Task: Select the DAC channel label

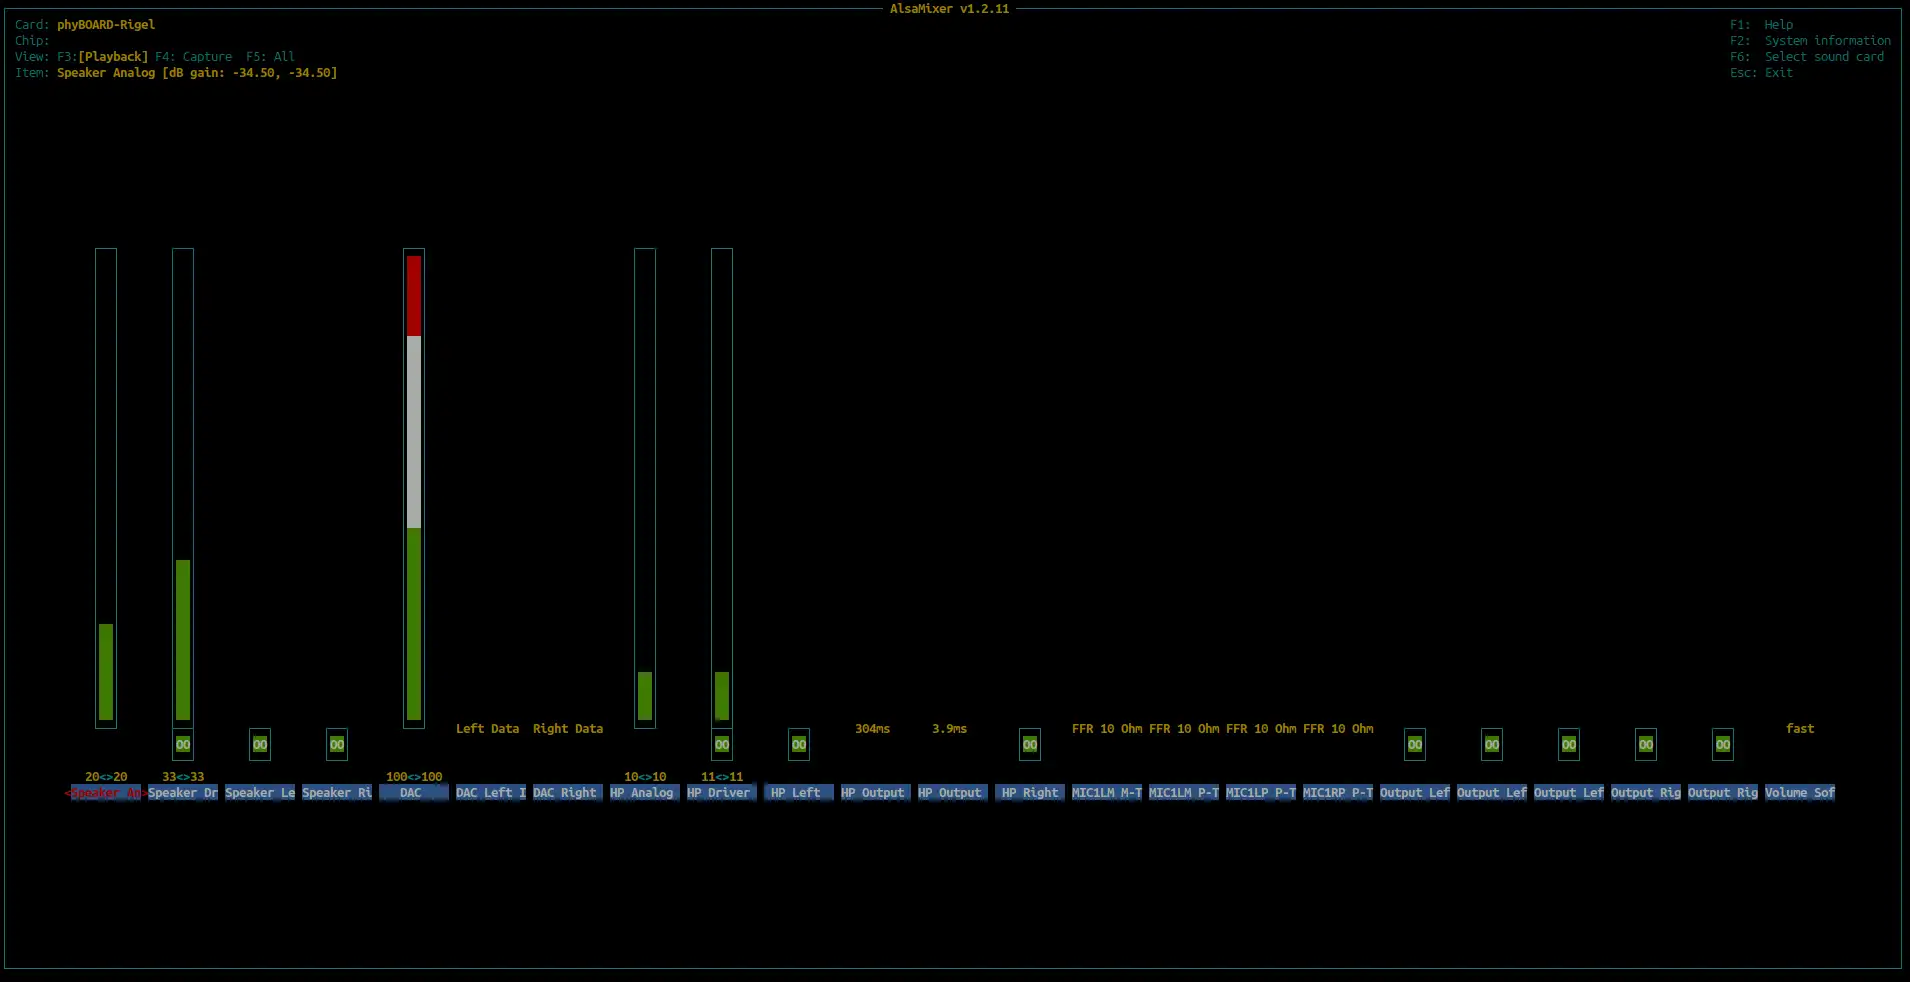Action: [413, 793]
